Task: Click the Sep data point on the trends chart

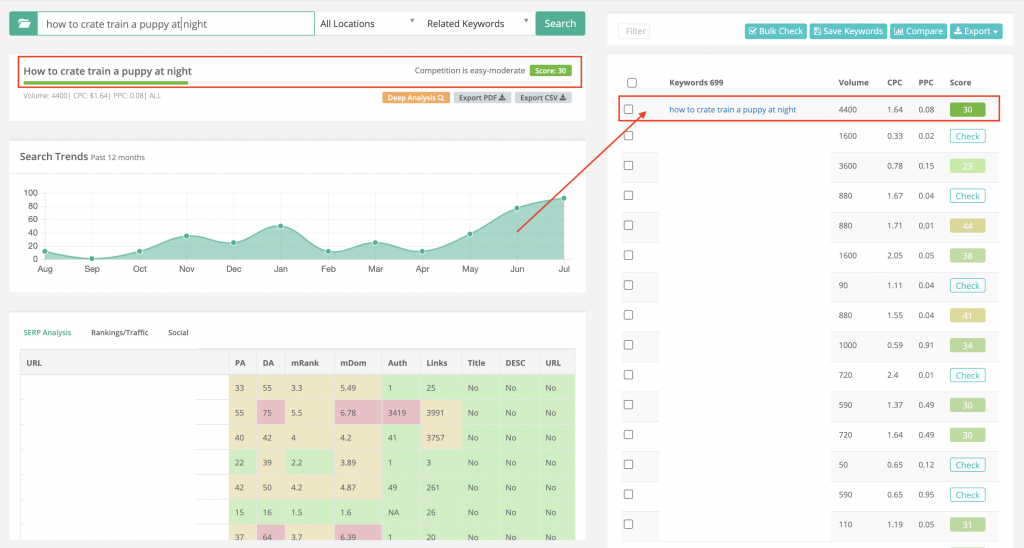Action: click(x=92, y=259)
